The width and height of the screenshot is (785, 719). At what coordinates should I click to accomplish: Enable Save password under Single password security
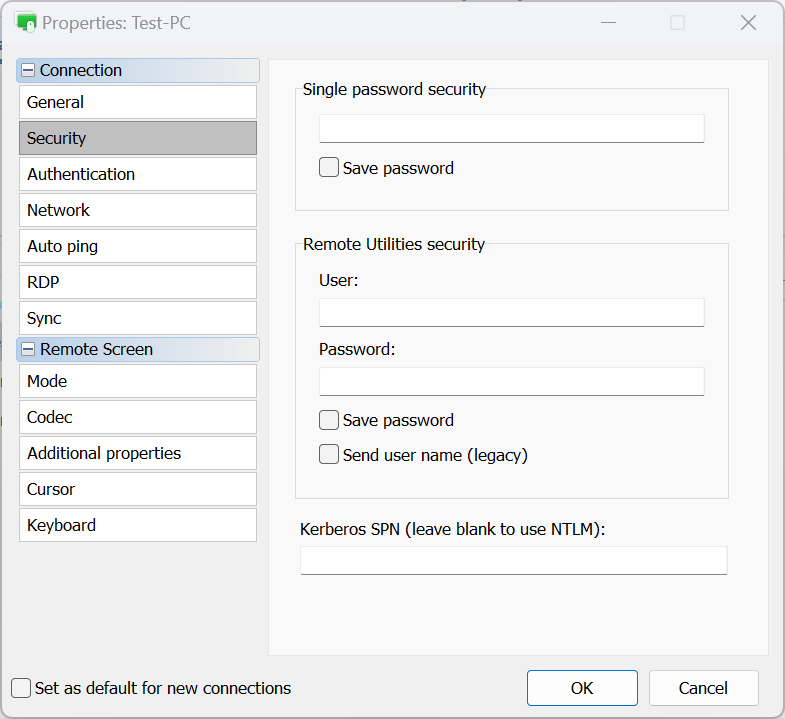click(x=329, y=168)
